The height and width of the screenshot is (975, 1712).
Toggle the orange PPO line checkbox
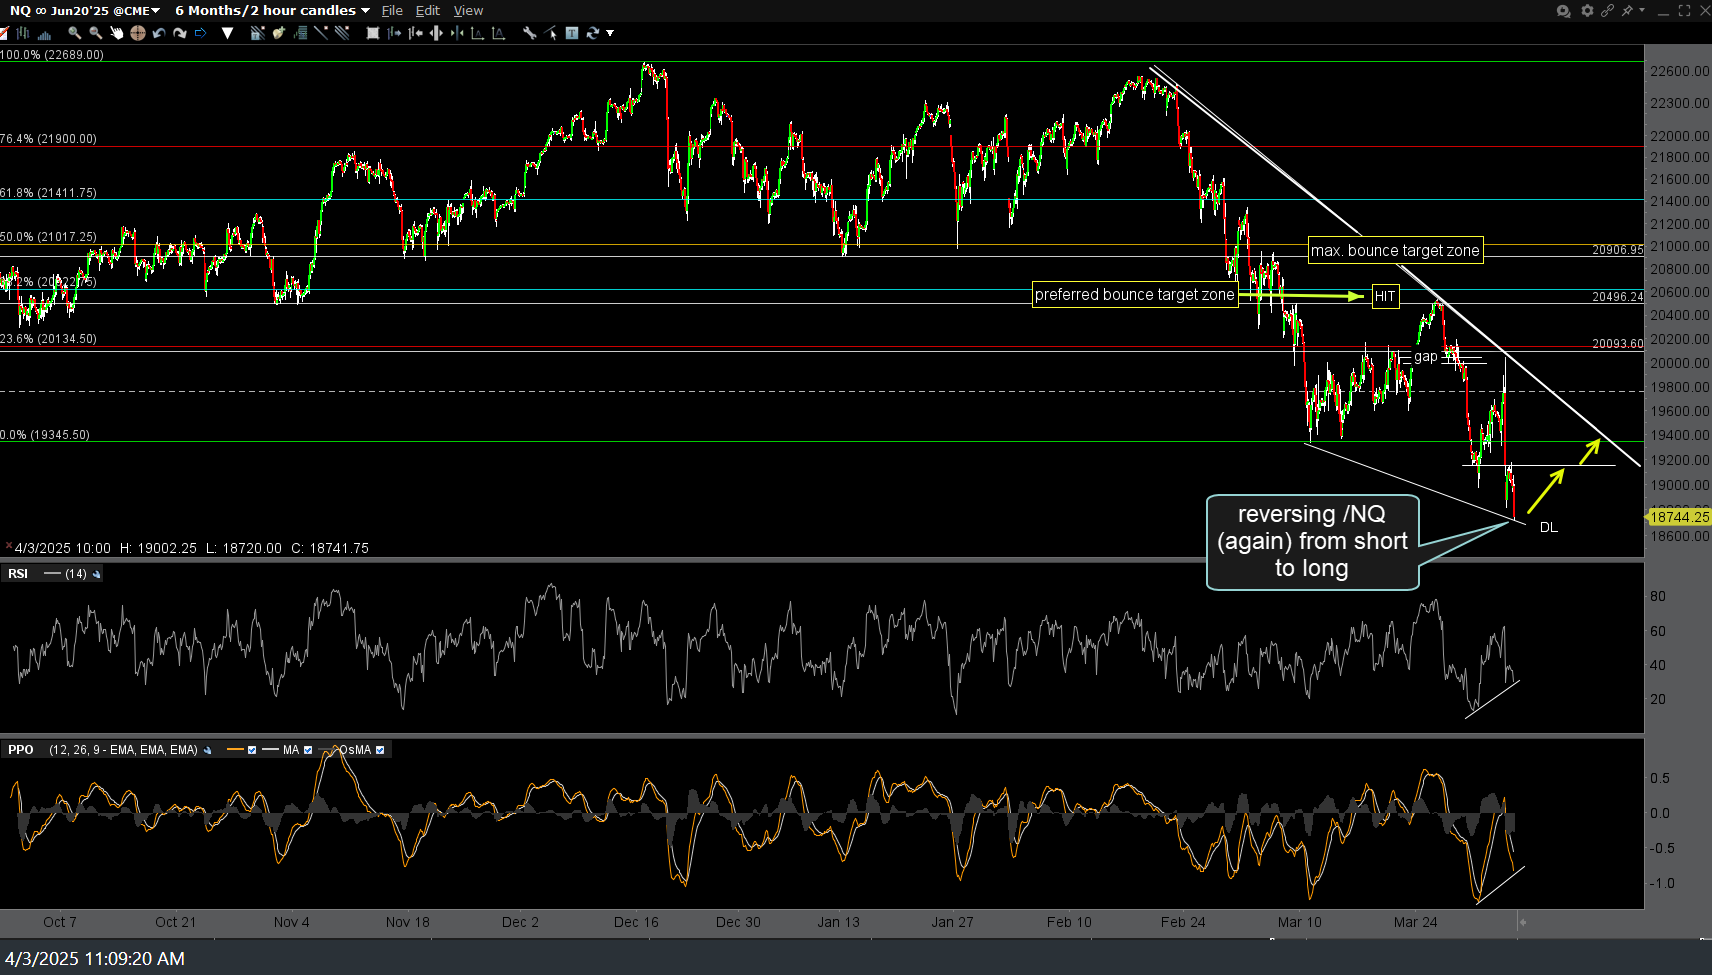[x=252, y=749]
